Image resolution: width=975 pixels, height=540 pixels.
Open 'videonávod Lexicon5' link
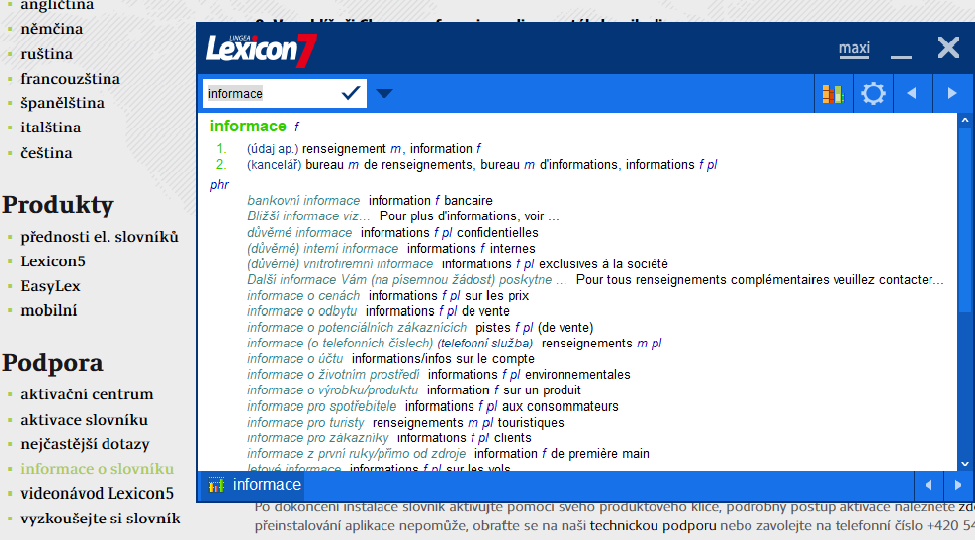97,493
